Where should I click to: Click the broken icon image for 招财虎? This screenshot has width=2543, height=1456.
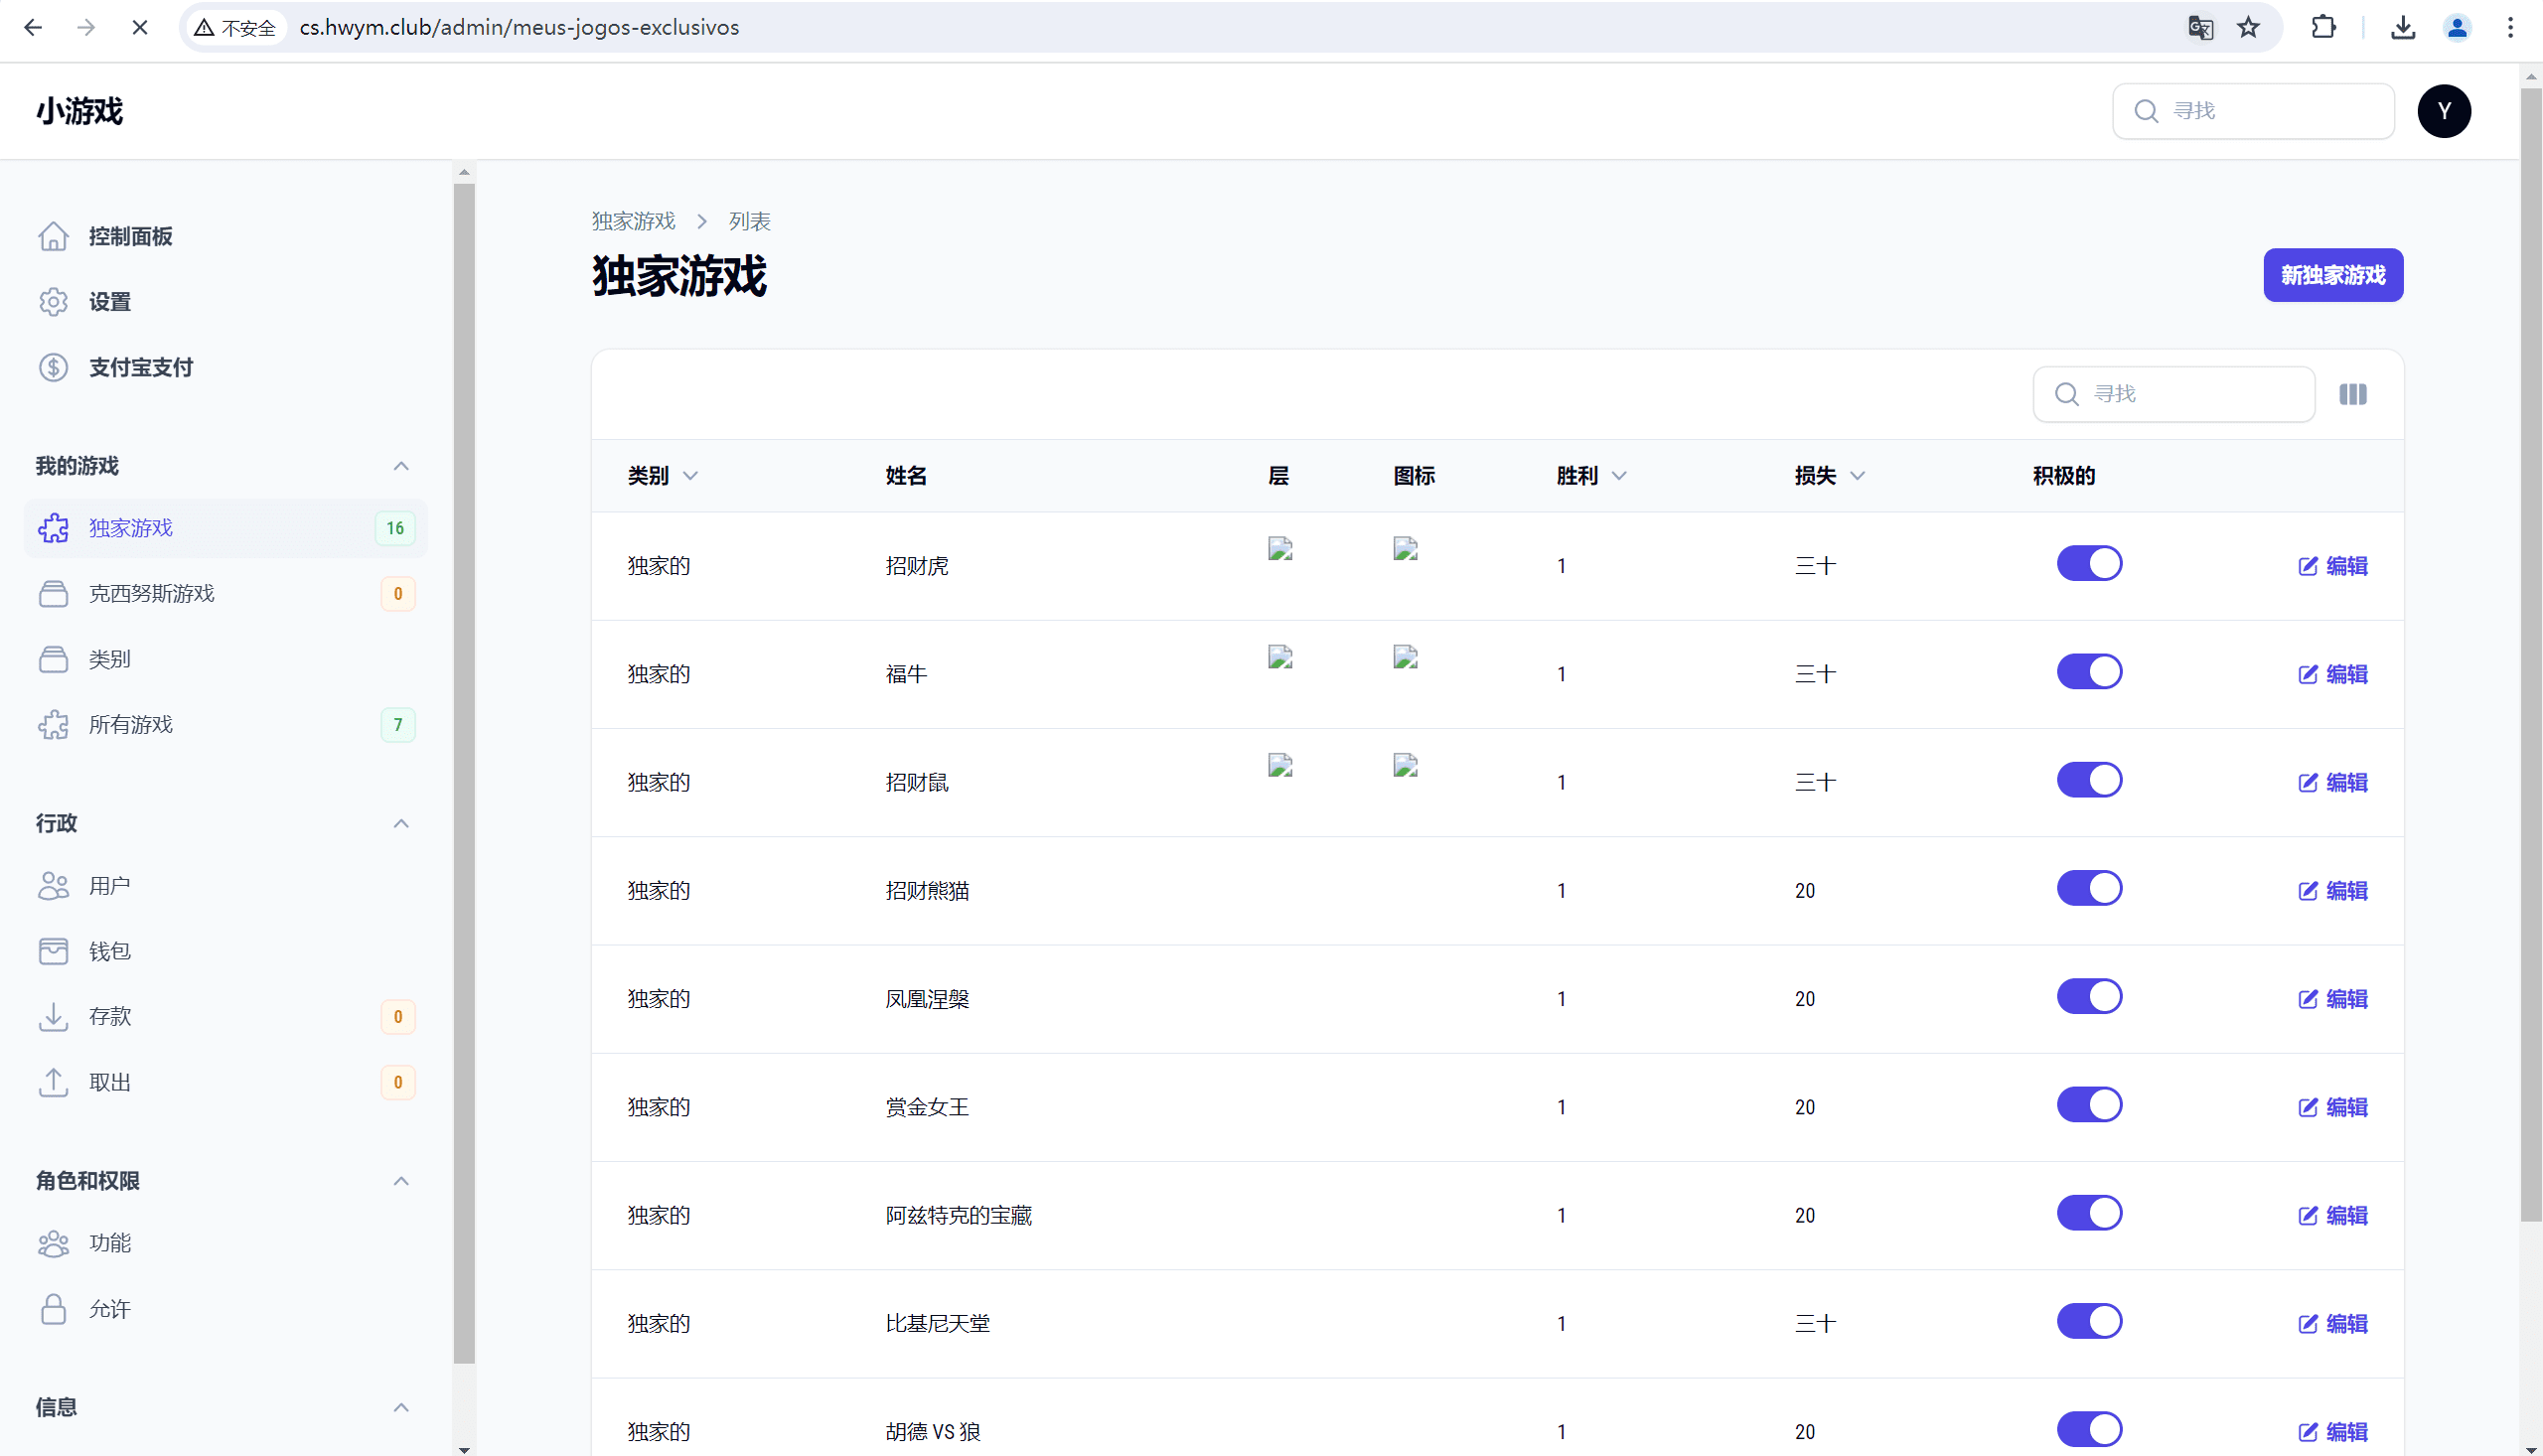(x=1405, y=549)
